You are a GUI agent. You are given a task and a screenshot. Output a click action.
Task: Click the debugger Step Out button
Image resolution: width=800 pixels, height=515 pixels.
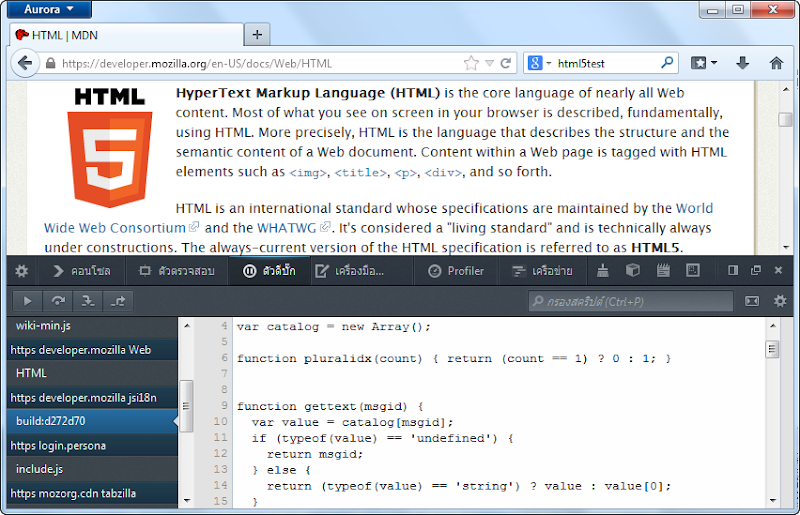tap(118, 301)
